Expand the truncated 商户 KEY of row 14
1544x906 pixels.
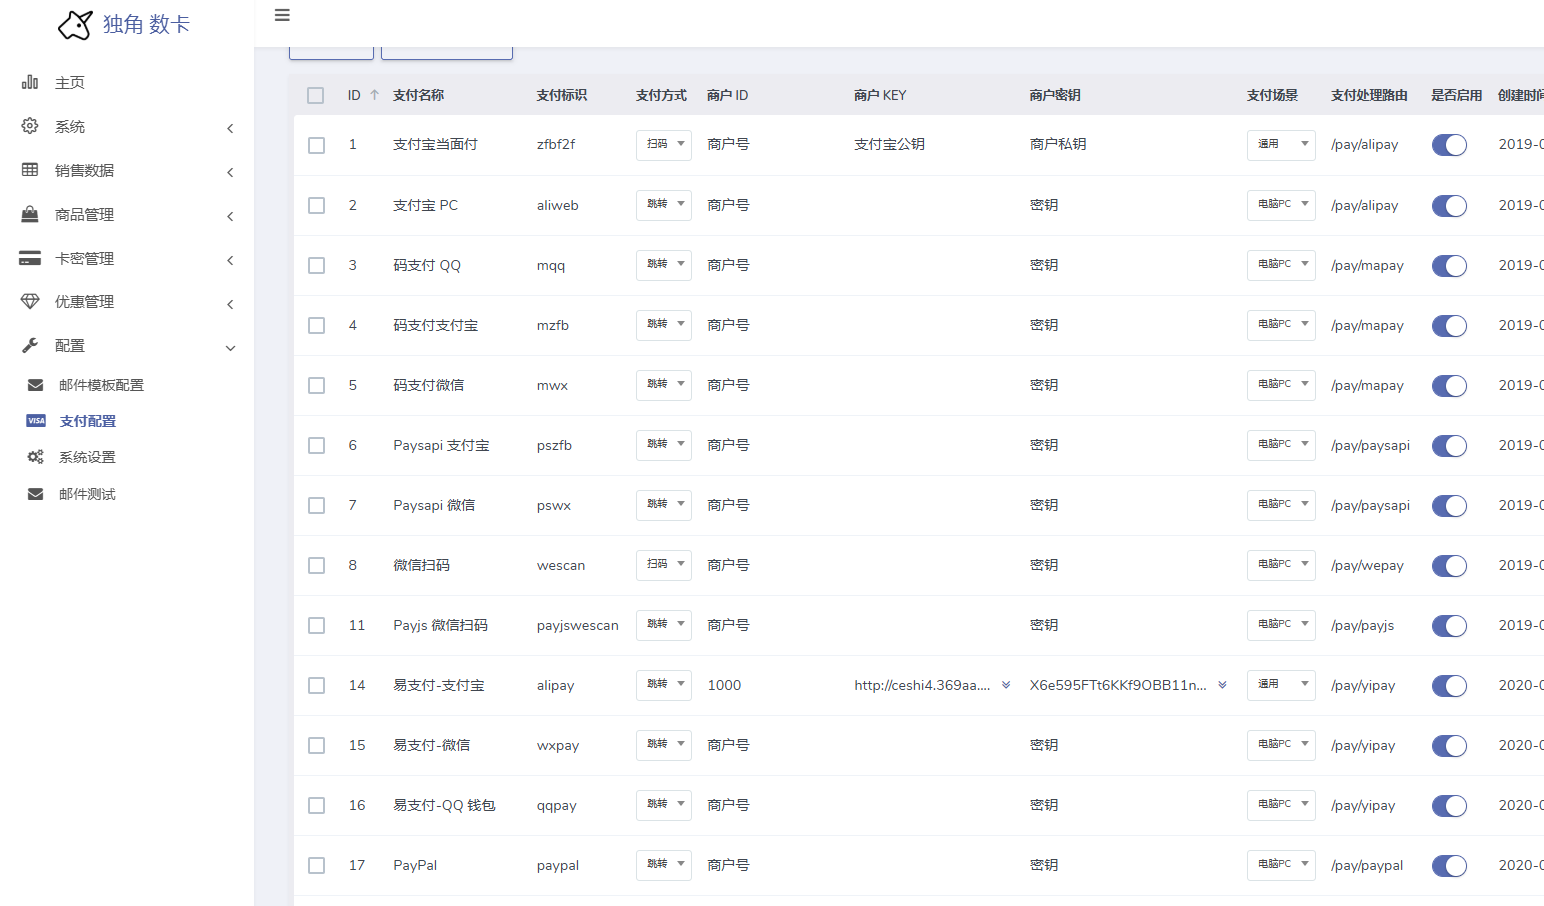click(x=1006, y=685)
